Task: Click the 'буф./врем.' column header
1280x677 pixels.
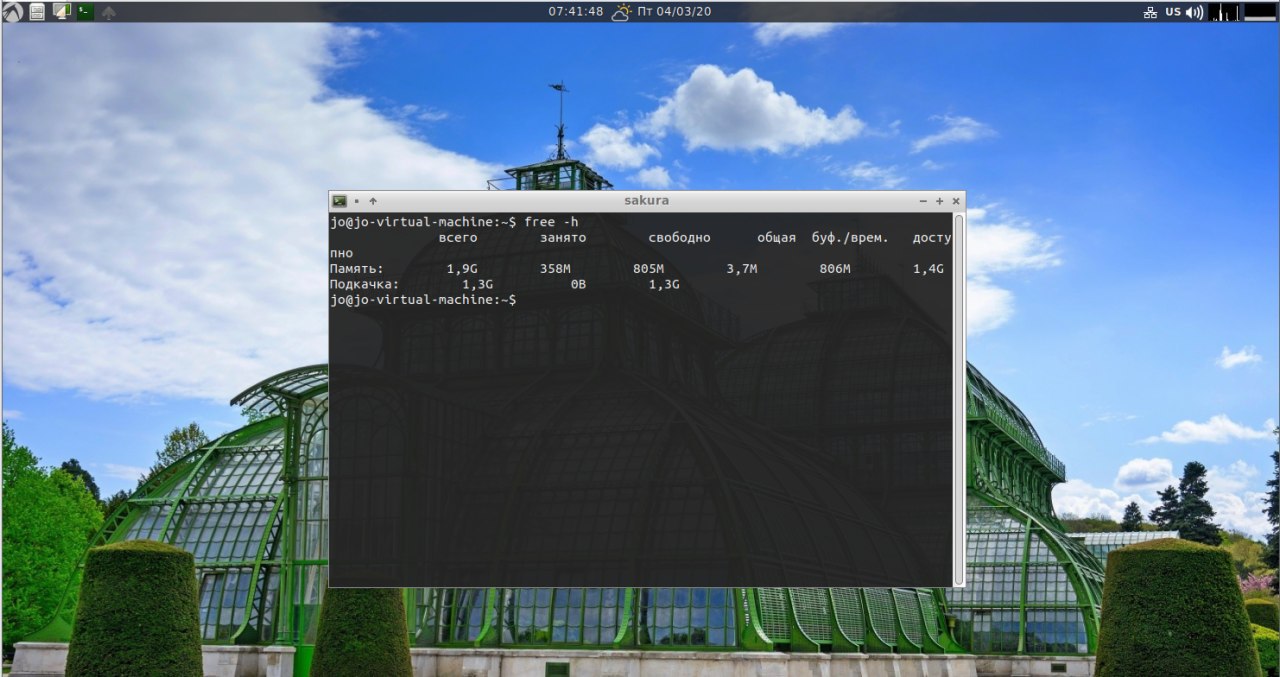Action: pos(850,237)
